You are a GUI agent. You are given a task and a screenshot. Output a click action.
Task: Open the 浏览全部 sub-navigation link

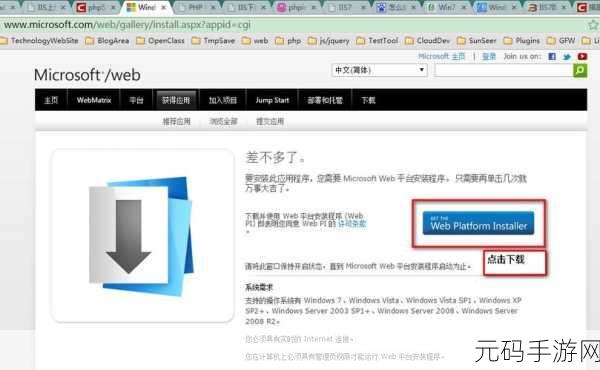223,122
